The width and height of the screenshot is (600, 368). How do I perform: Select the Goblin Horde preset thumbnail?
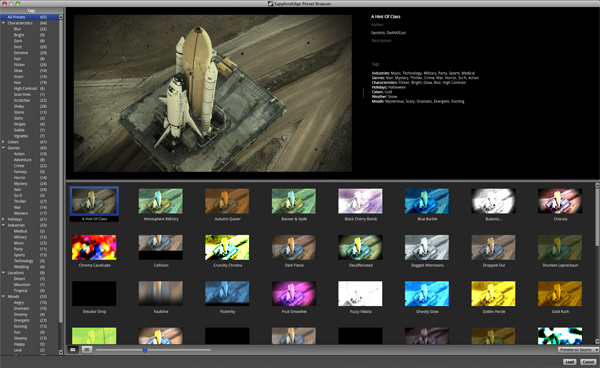point(494,294)
